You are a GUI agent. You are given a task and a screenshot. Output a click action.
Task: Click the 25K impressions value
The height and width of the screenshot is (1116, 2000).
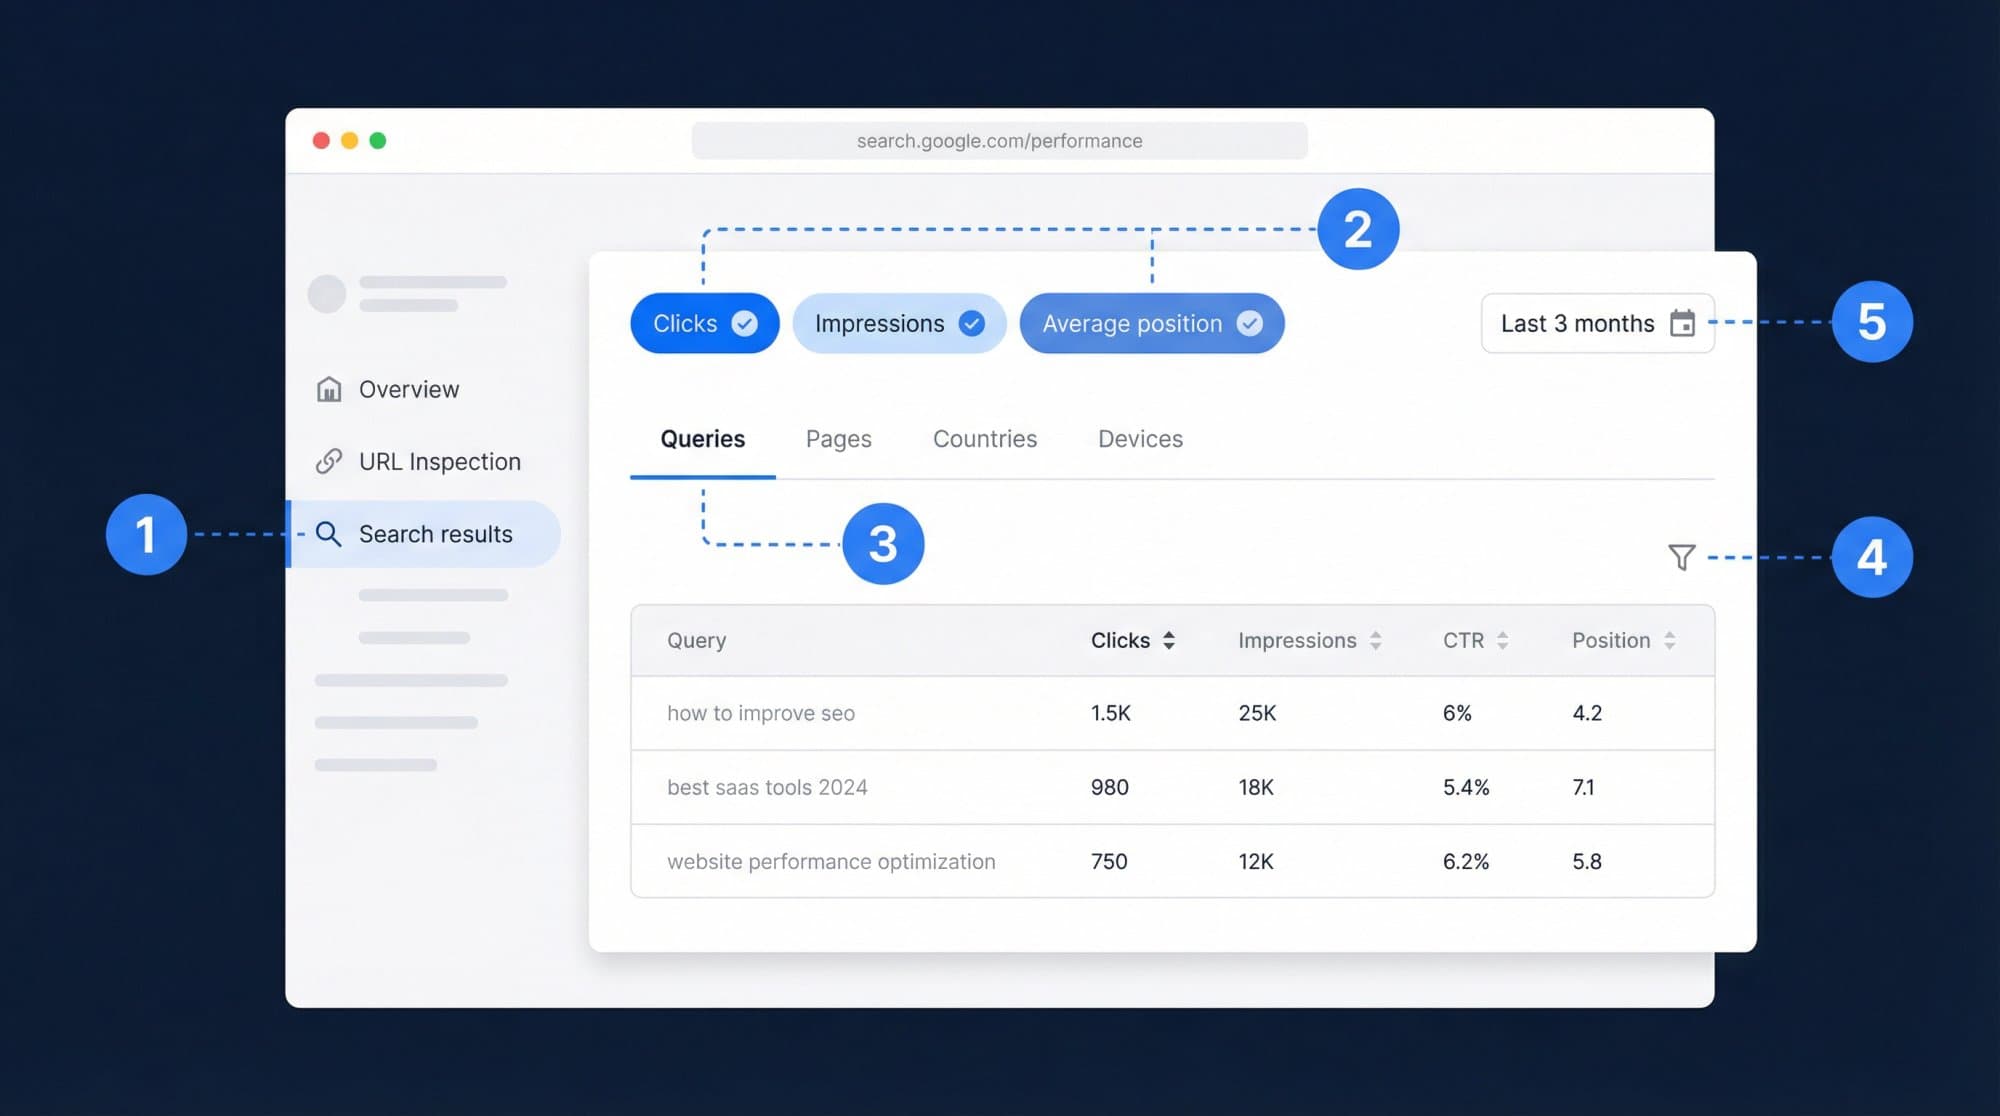pyautogui.click(x=1257, y=713)
